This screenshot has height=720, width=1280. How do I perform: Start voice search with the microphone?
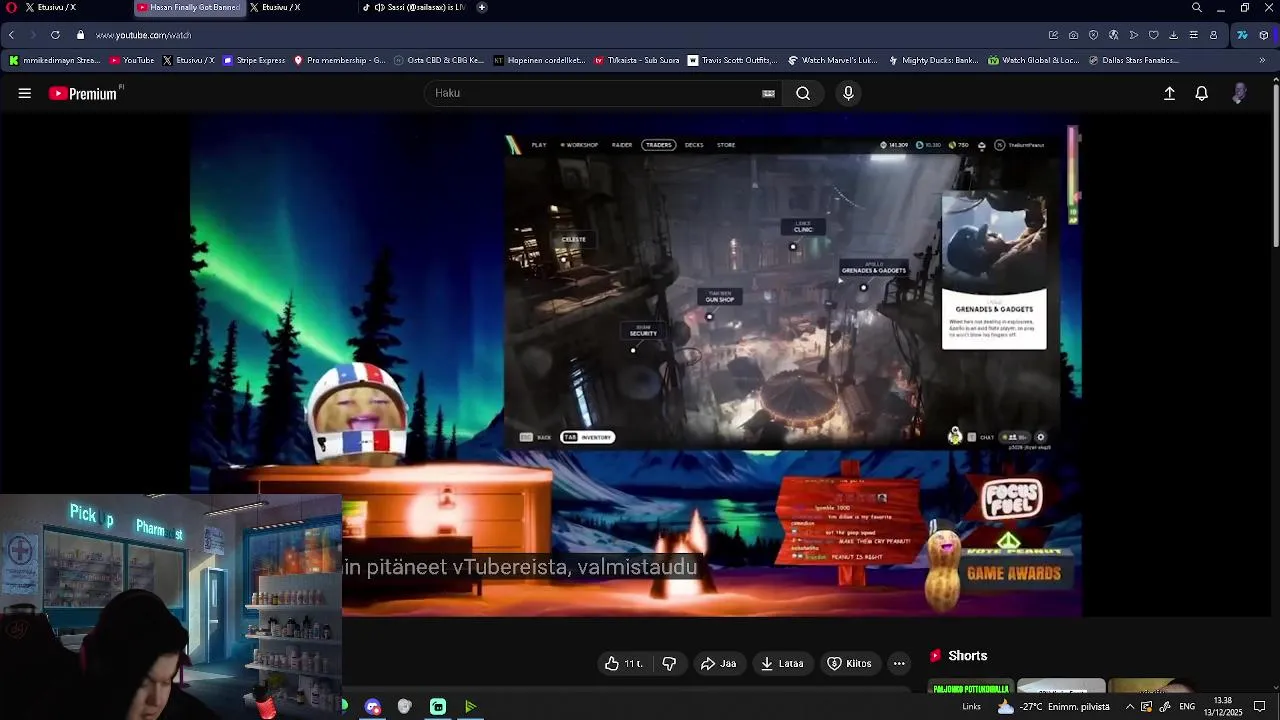pyautogui.click(x=848, y=93)
